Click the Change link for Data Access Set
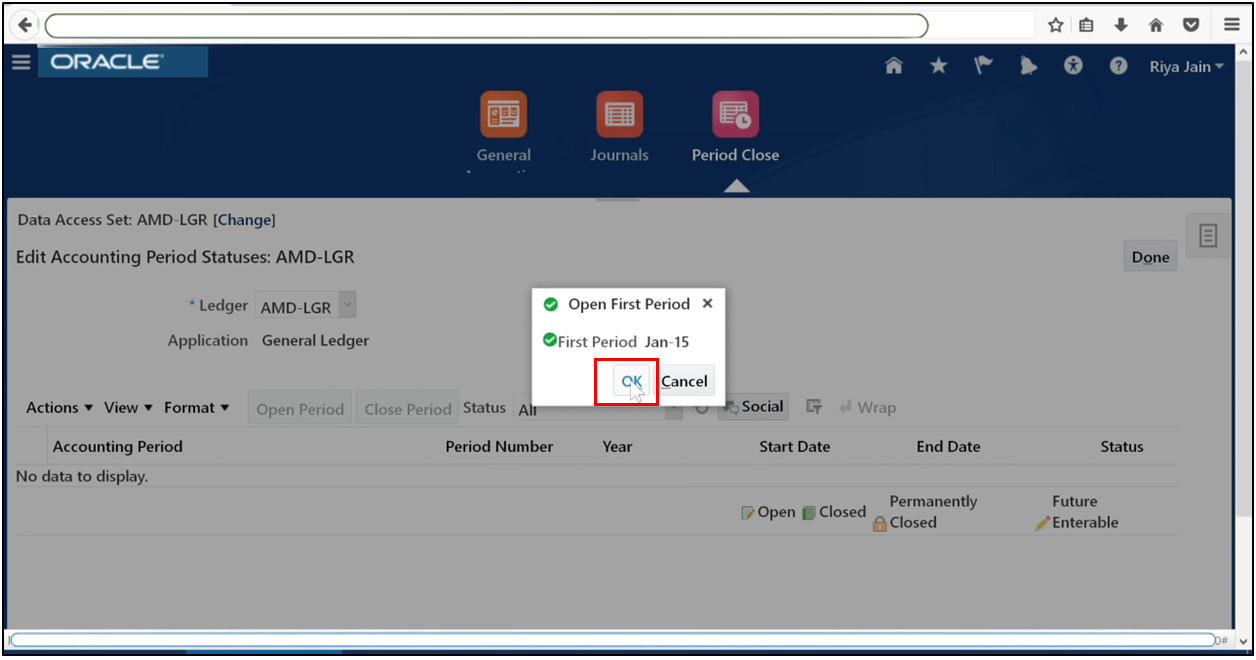Screen dimensions: 1256x660 [244, 219]
